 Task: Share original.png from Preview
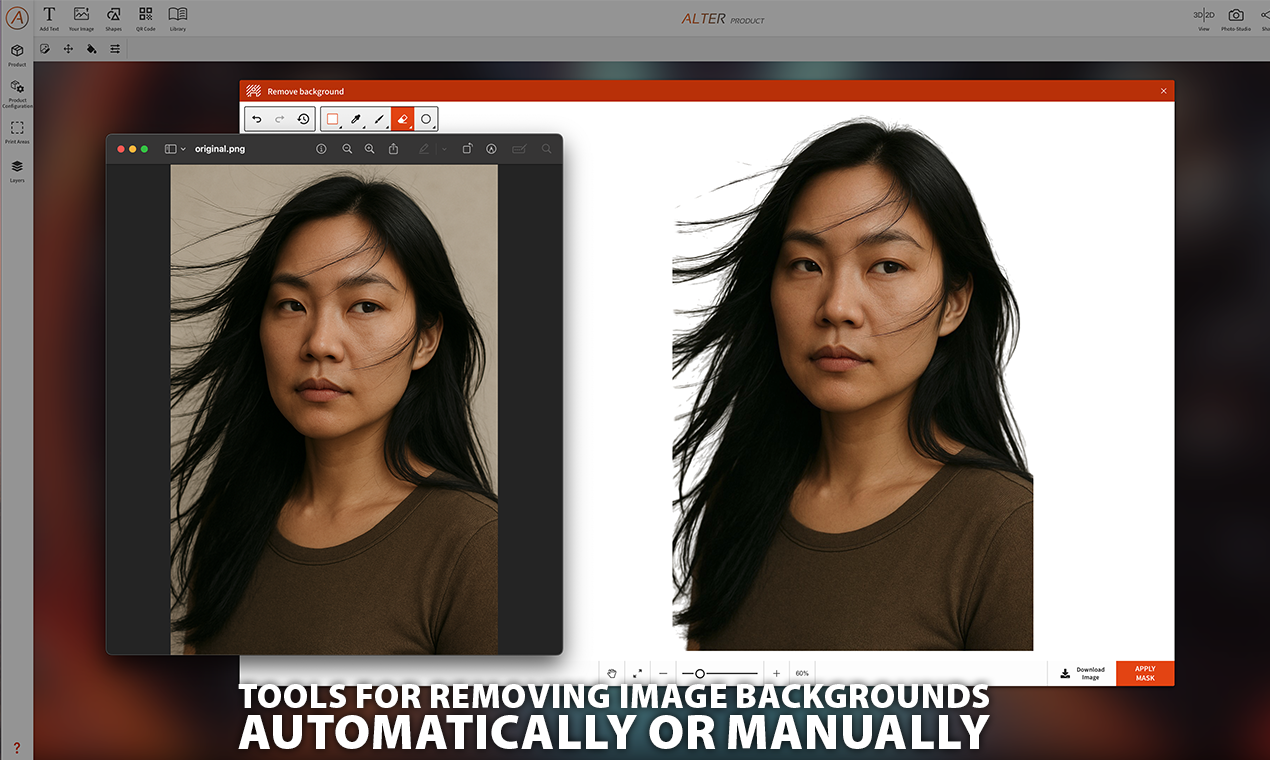[x=394, y=149]
